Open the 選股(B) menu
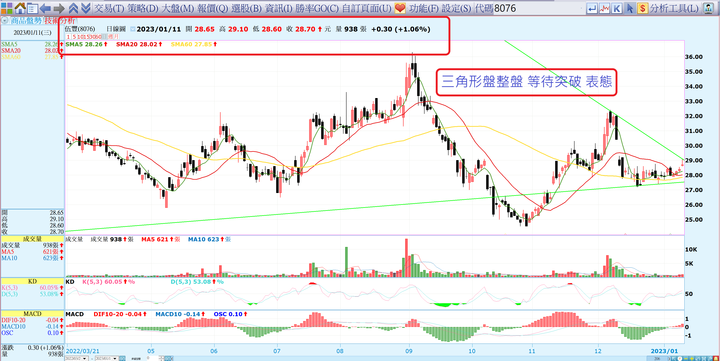Screen dimensions: 720x361 coord(247,8)
